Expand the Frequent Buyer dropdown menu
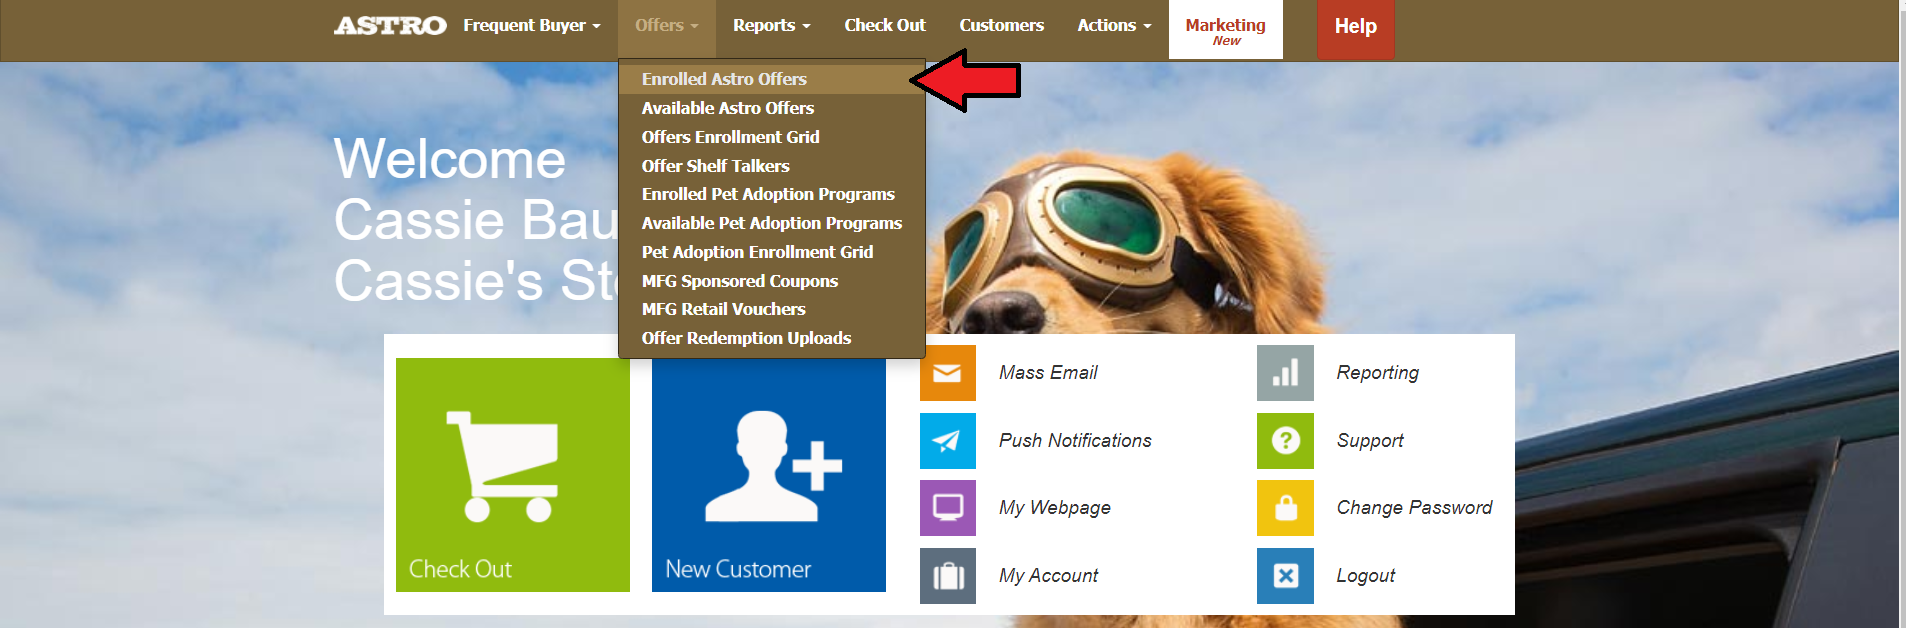1906x628 pixels. tap(531, 26)
